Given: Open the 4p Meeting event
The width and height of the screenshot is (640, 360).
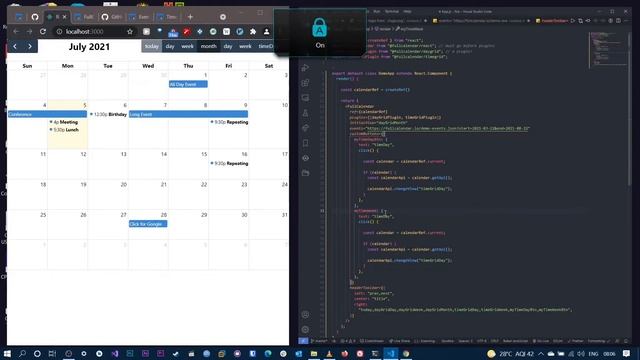Looking at the screenshot, I should pos(64,122).
